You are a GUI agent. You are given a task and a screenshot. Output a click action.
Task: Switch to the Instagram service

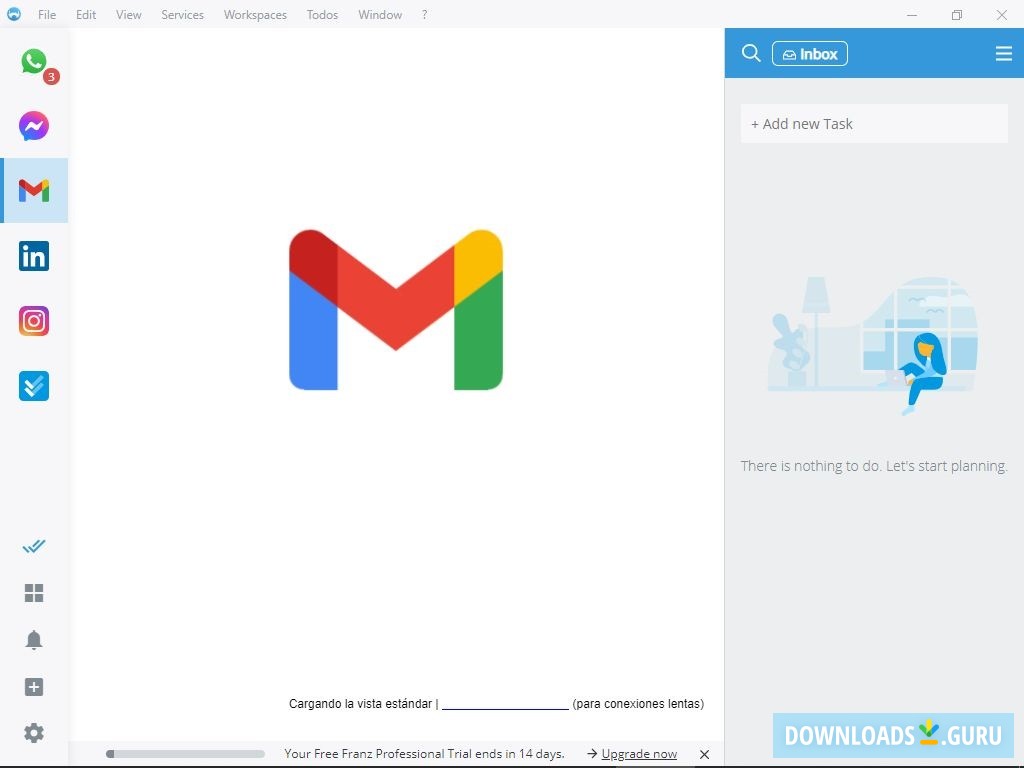tap(34, 320)
